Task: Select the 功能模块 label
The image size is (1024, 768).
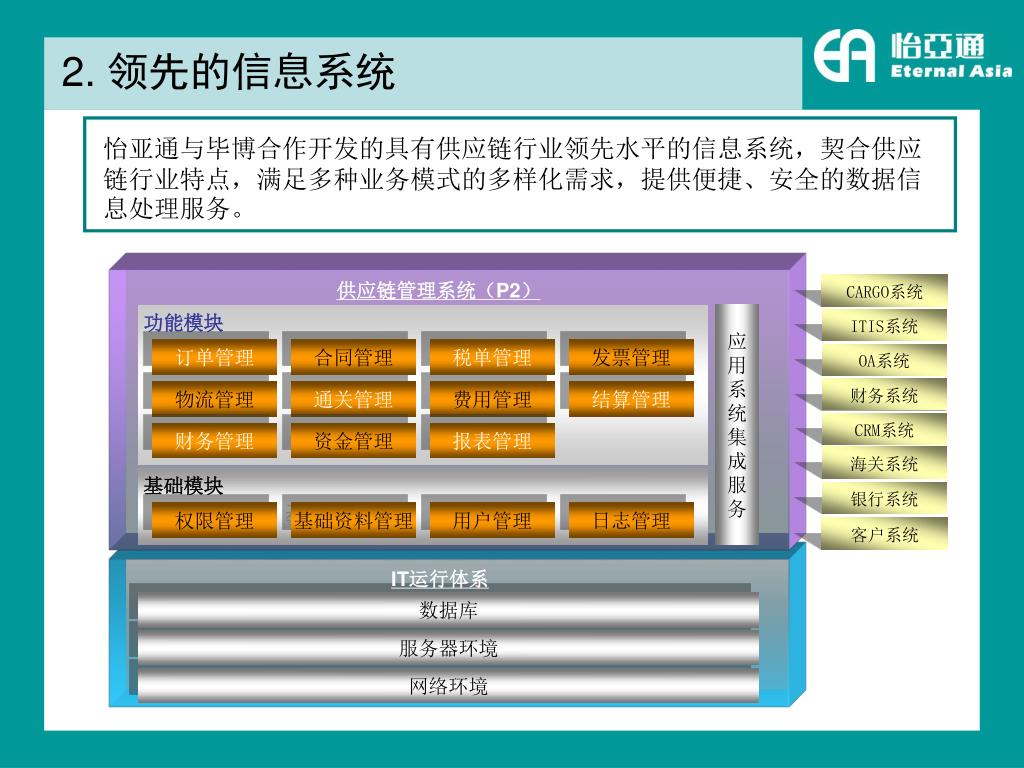Action: pos(184,323)
